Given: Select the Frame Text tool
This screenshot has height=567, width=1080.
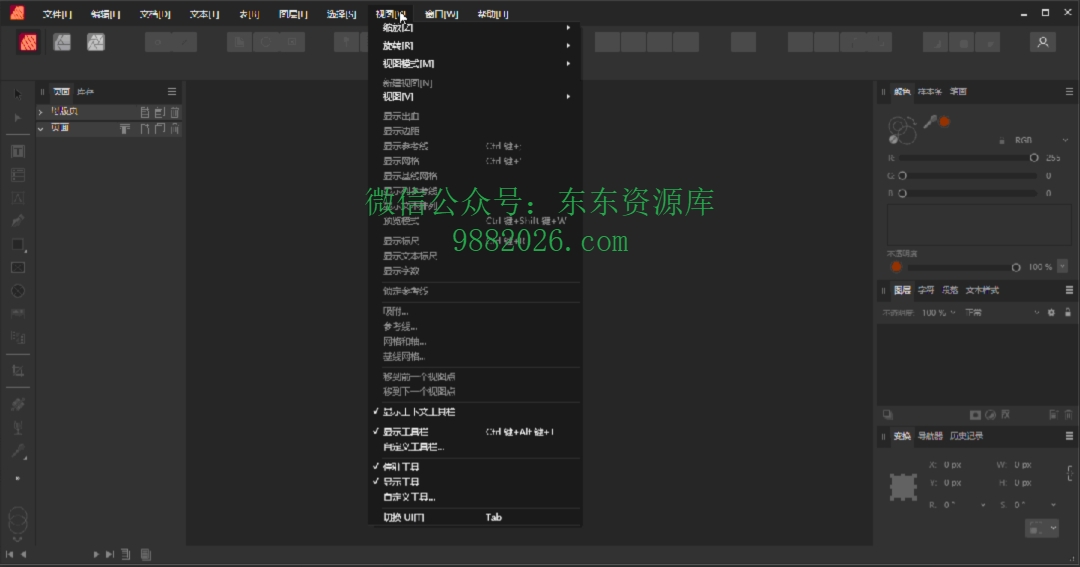Looking at the screenshot, I should 17,151.
